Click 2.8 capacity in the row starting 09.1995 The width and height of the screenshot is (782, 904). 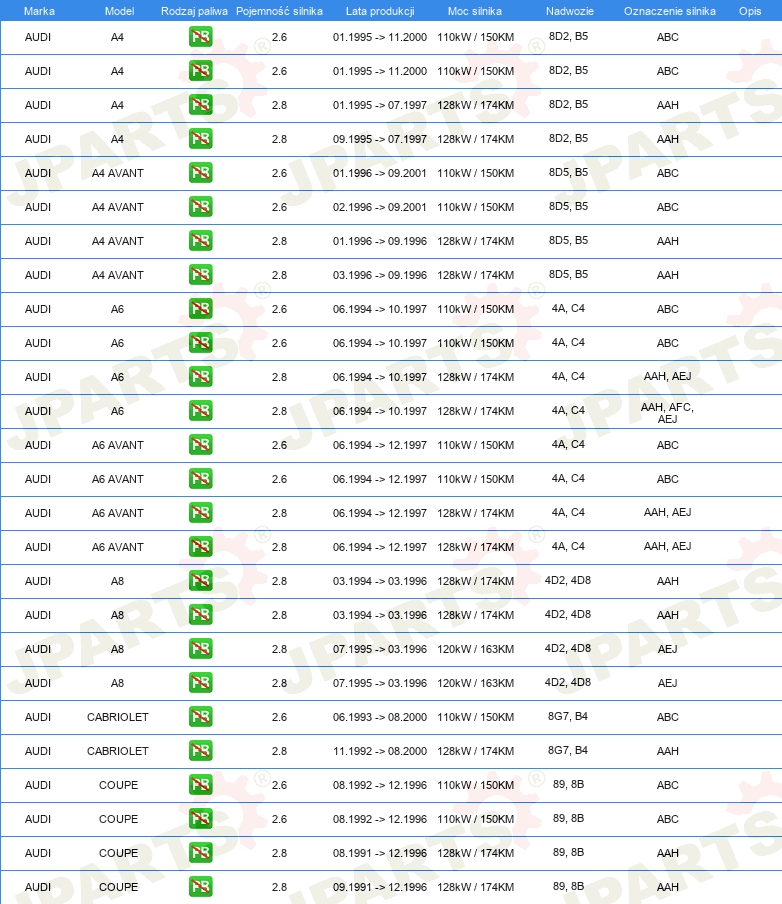(279, 139)
